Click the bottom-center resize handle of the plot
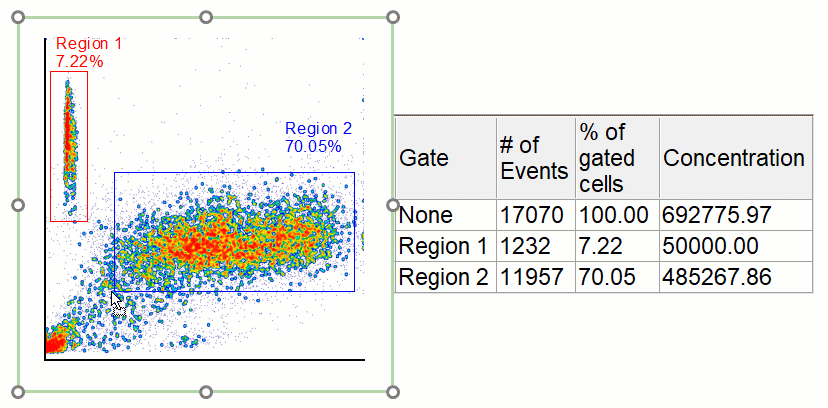828x408 pixels. click(x=206, y=391)
